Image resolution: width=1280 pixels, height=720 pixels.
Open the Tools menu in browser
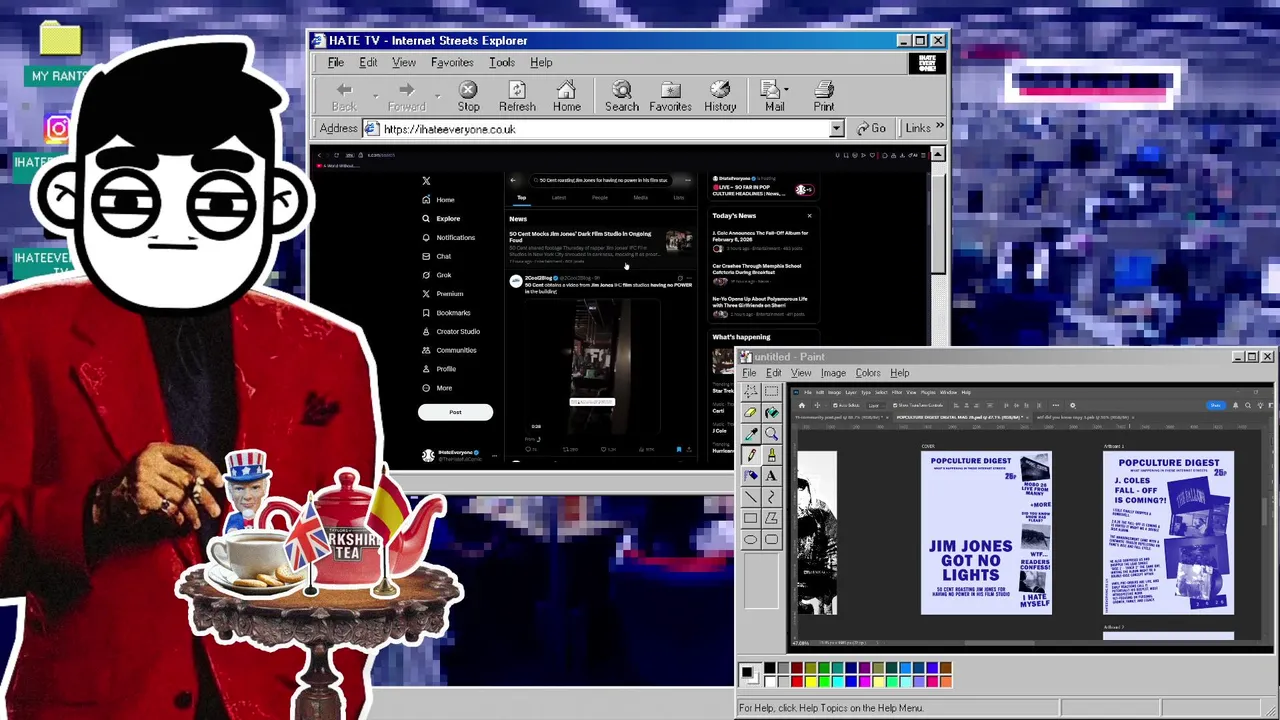(x=502, y=62)
